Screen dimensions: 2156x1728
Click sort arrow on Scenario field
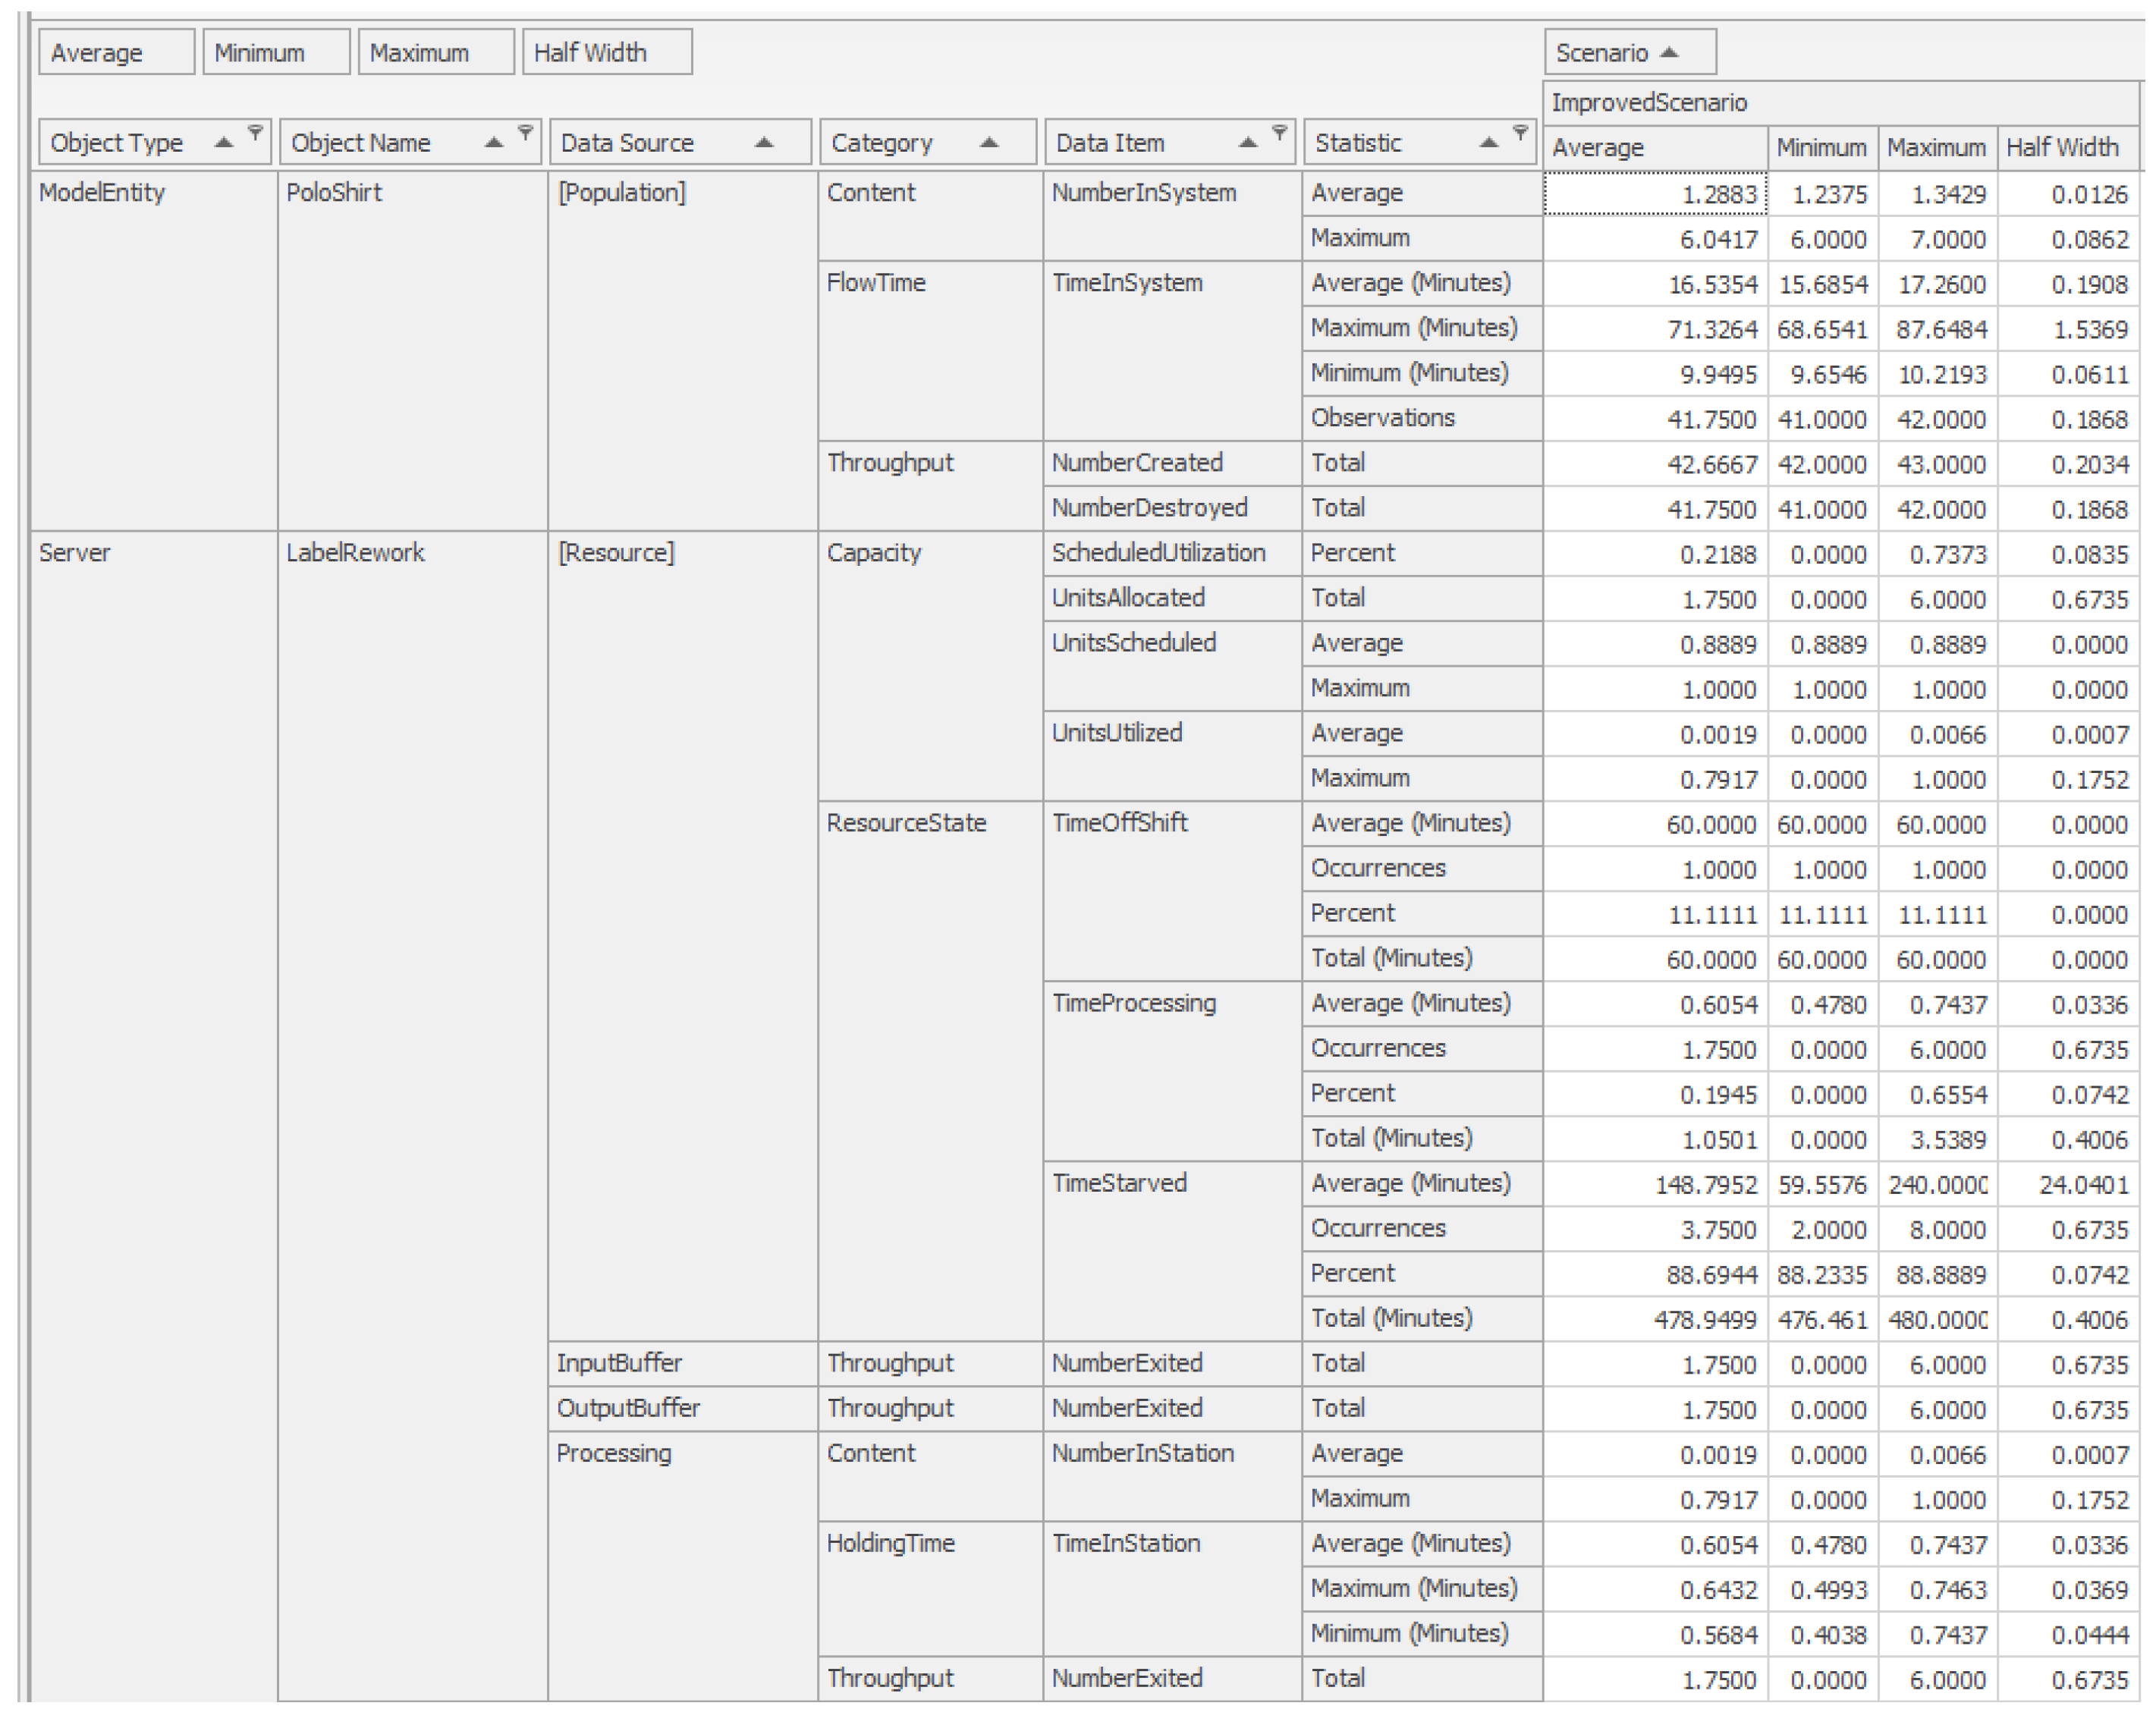click(1668, 53)
